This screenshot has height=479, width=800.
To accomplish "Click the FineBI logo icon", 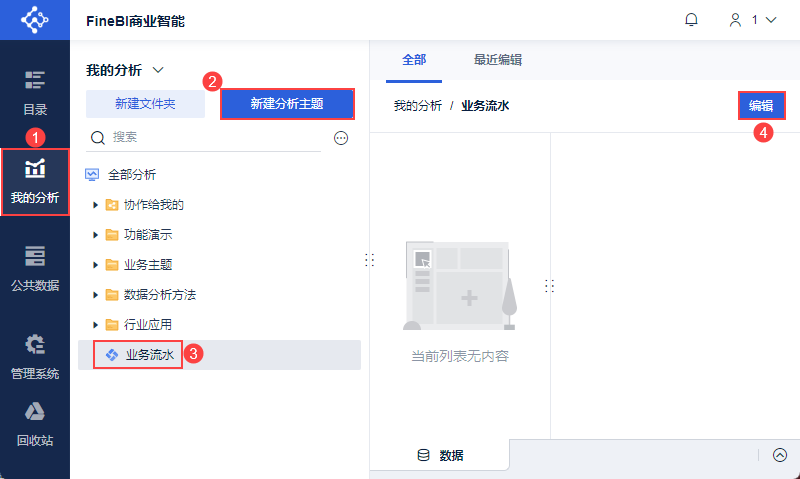I will pyautogui.click(x=34, y=20).
